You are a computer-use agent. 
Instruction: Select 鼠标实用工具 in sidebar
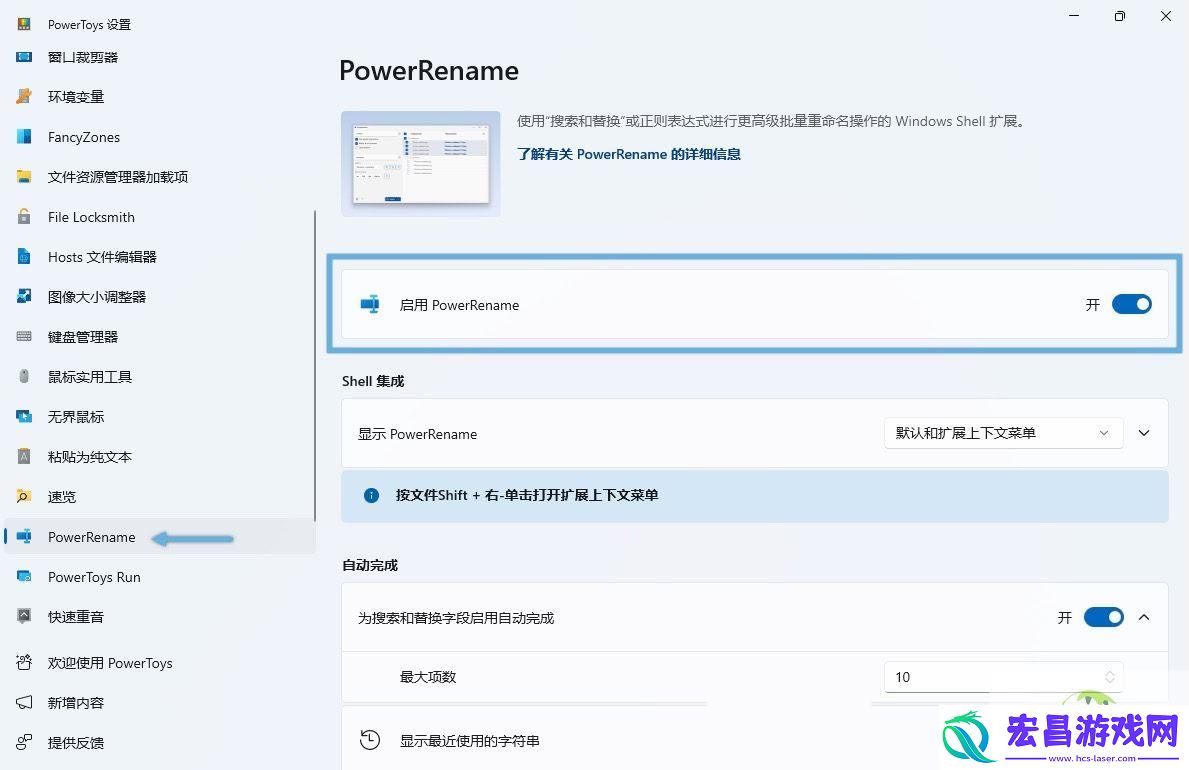pos(89,377)
